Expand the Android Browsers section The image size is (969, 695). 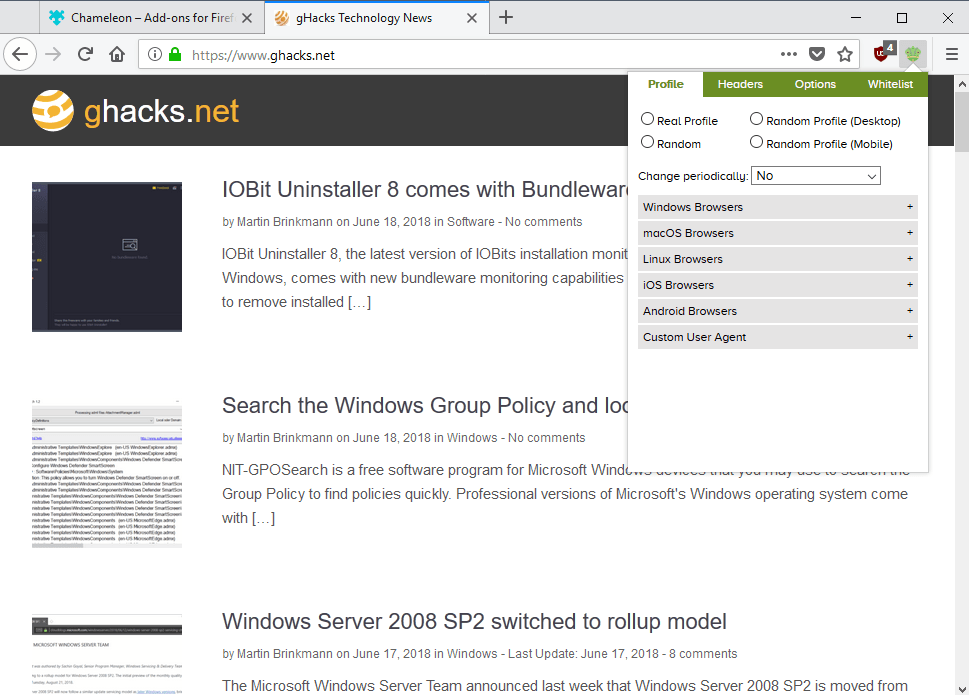(777, 311)
